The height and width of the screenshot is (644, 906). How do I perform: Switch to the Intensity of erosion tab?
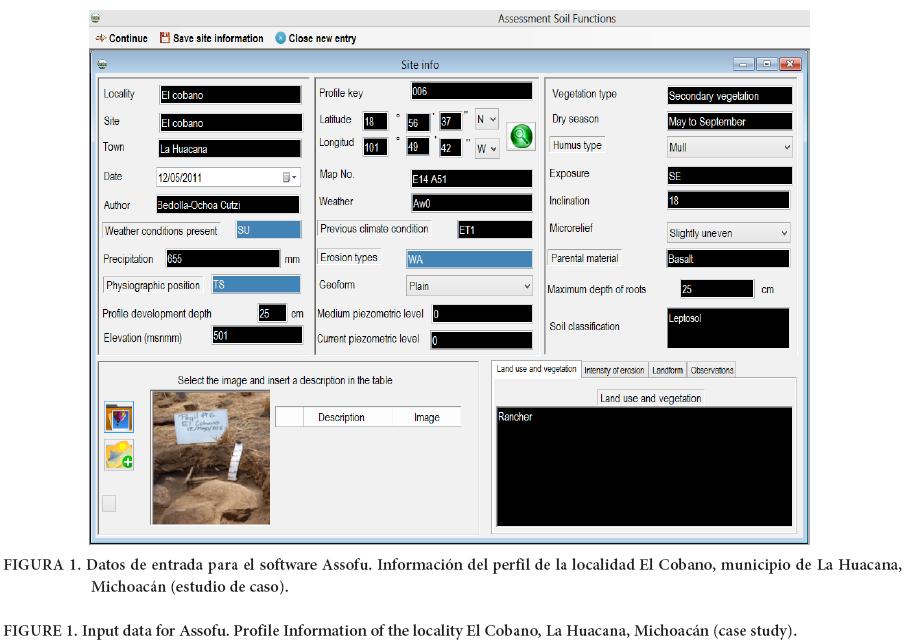[614, 370]
